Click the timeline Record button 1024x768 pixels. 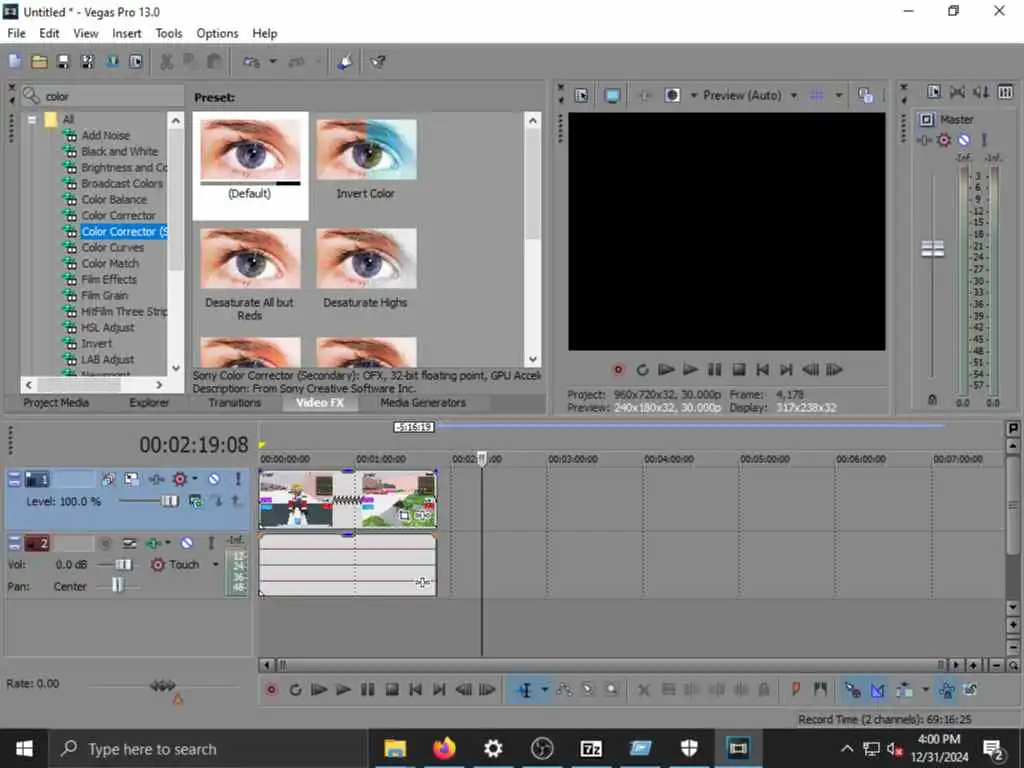click(272, 690)
